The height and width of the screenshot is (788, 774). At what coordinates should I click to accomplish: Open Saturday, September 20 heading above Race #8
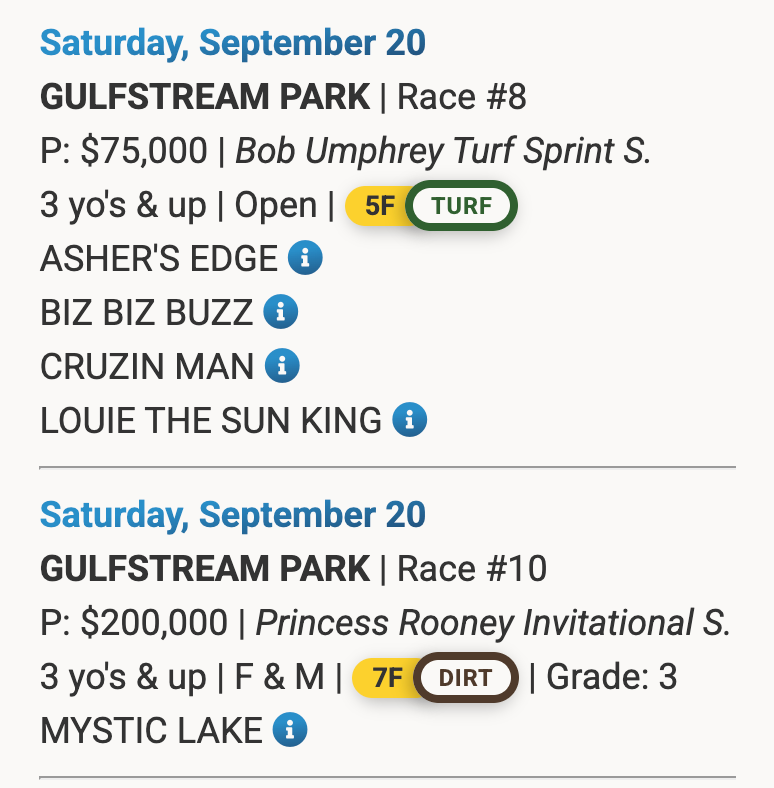pyautogui.click(x=232, y=43)
